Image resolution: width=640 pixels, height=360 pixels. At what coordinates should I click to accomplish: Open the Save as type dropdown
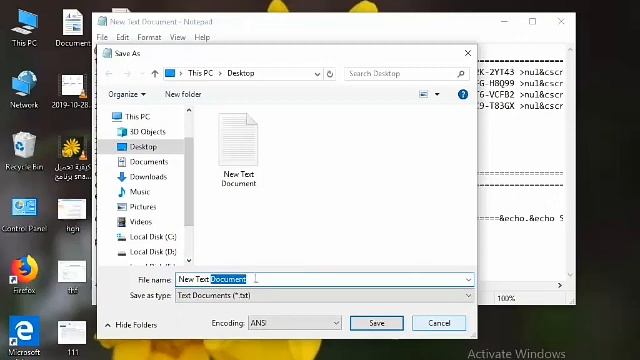pos(324,296)
